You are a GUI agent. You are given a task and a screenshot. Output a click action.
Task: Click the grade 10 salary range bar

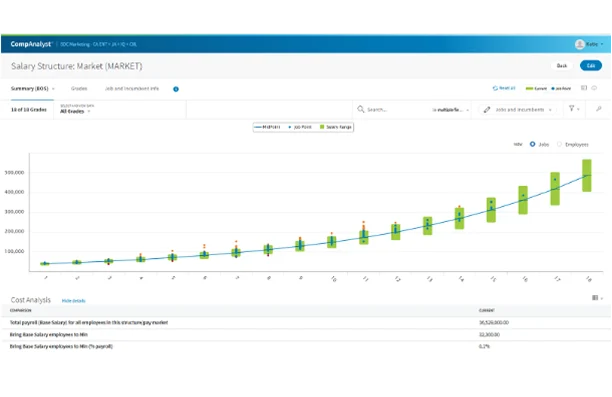point(332,242)
